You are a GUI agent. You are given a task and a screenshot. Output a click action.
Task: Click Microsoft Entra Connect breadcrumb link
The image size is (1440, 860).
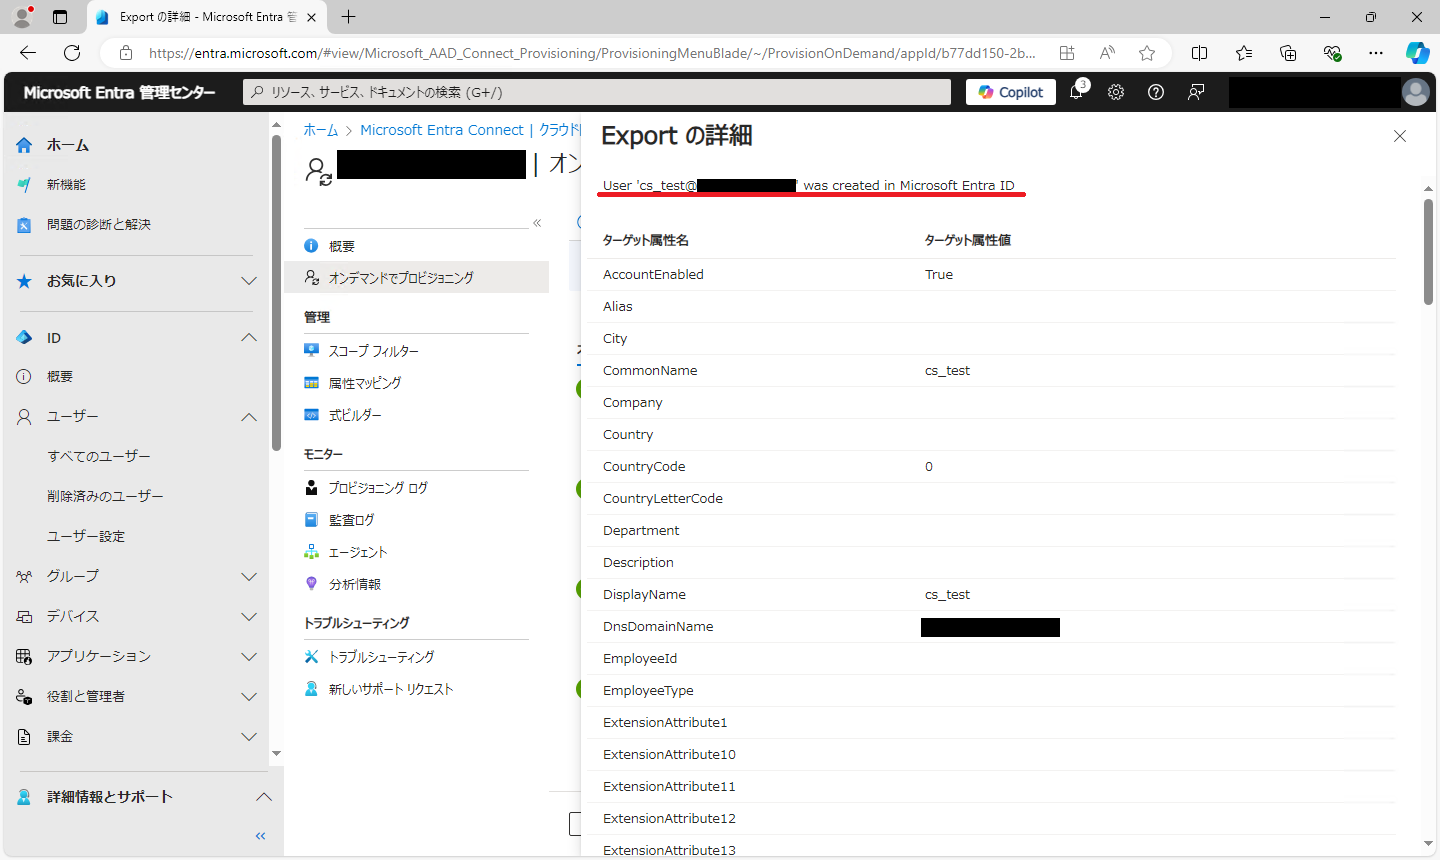442,130
